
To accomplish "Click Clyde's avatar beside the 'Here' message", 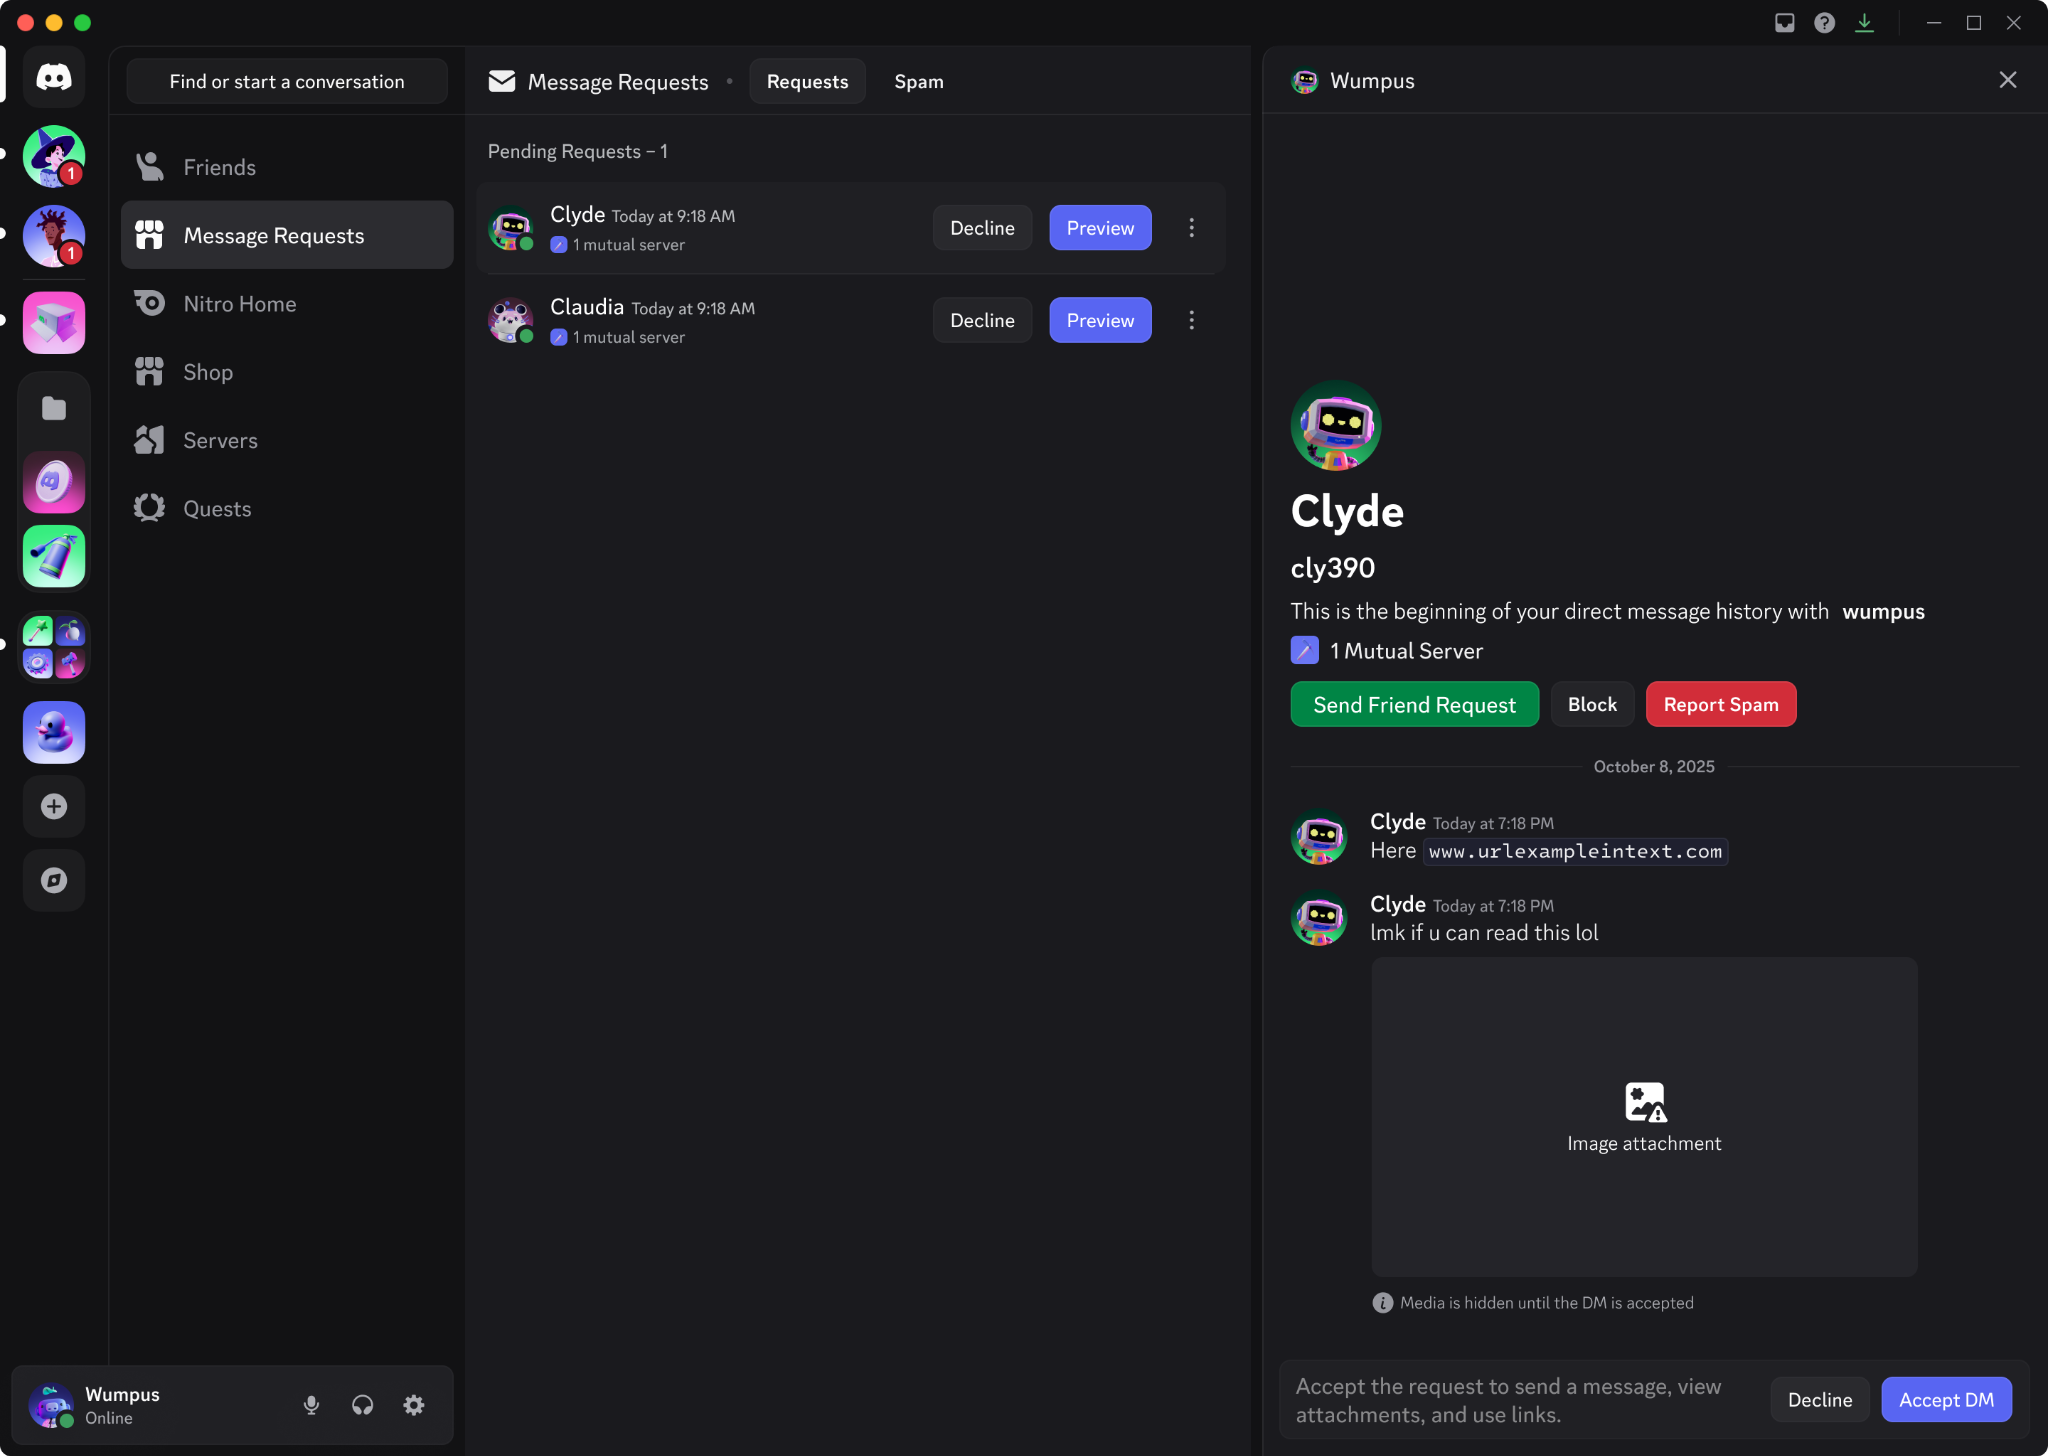I will pyautogui.click(x=1319, y=837).
